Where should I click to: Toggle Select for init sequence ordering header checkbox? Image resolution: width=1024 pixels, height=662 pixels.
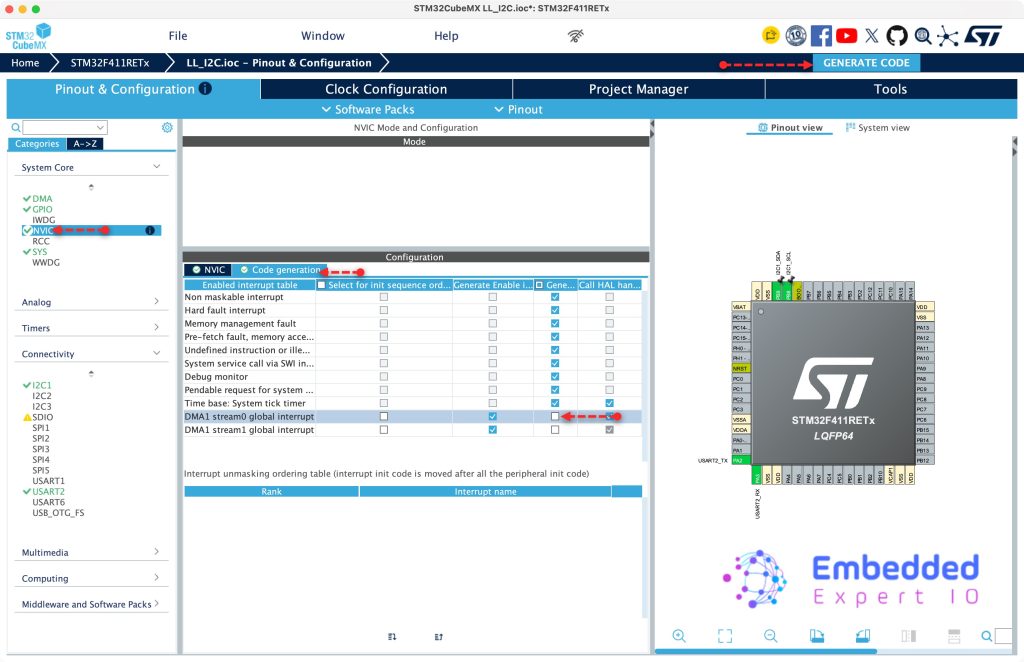[321, 285]
